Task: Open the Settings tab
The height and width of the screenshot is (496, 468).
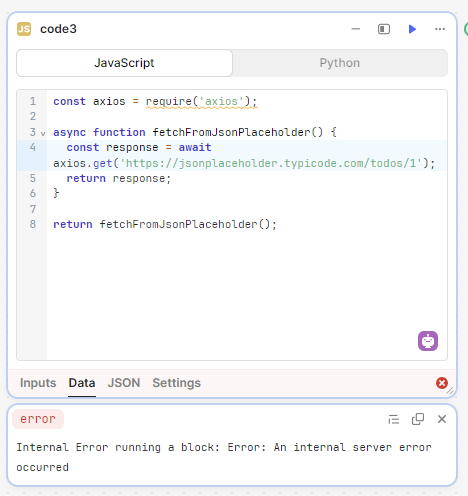Action: coord(177,383)
